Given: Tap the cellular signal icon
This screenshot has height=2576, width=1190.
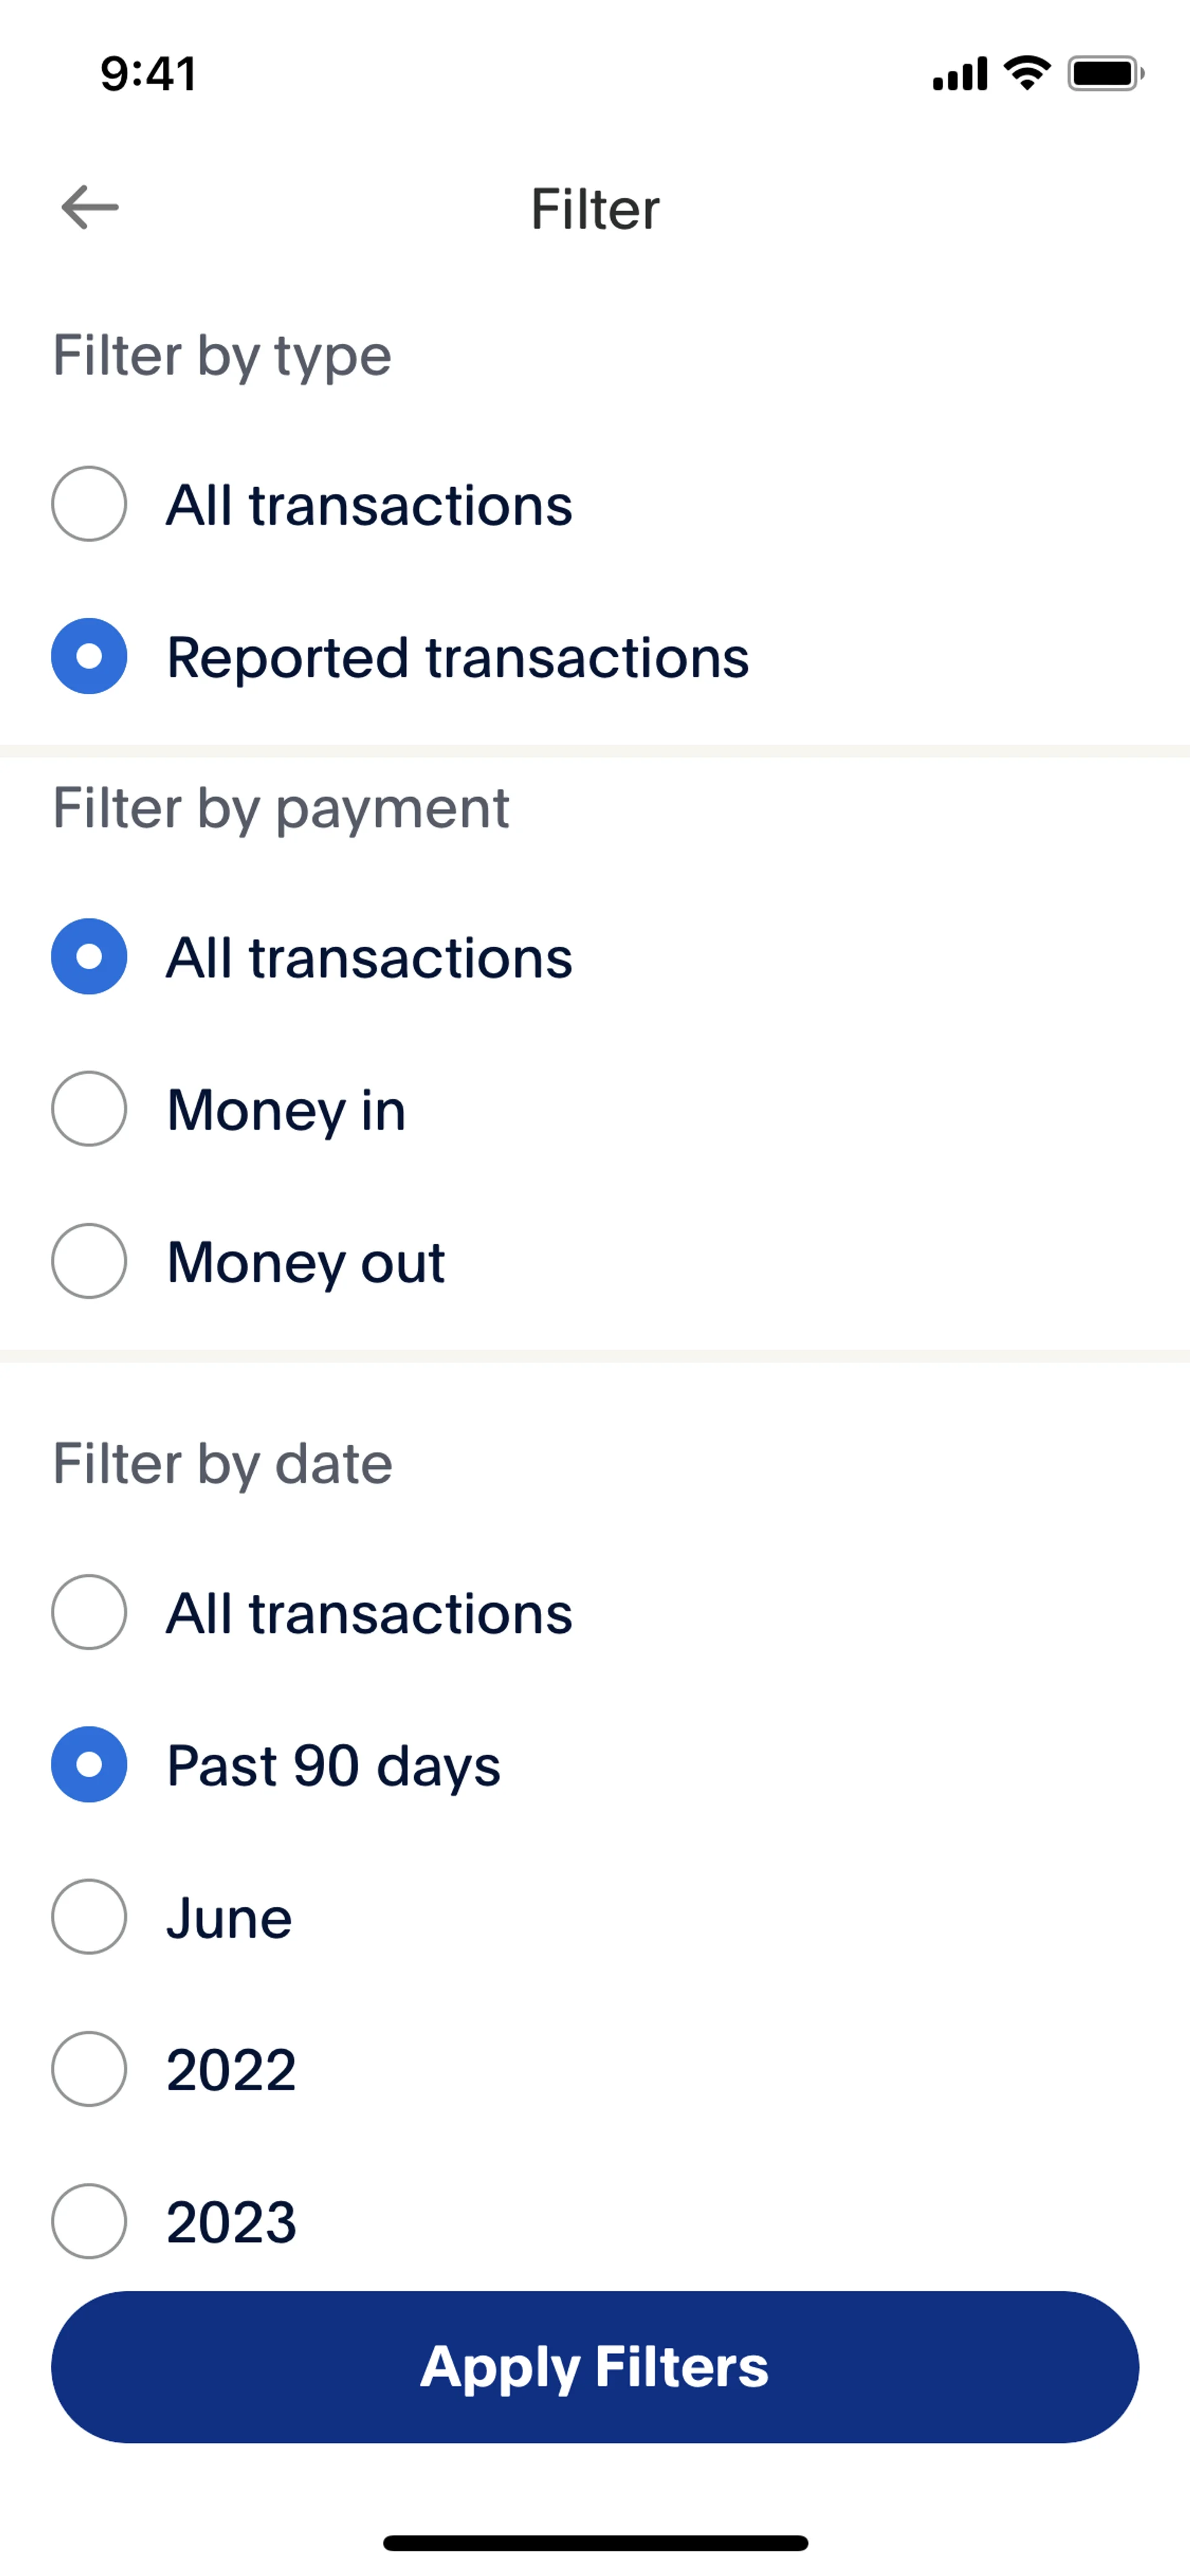Looking at the screenshot, I should (x=959, y=74).
